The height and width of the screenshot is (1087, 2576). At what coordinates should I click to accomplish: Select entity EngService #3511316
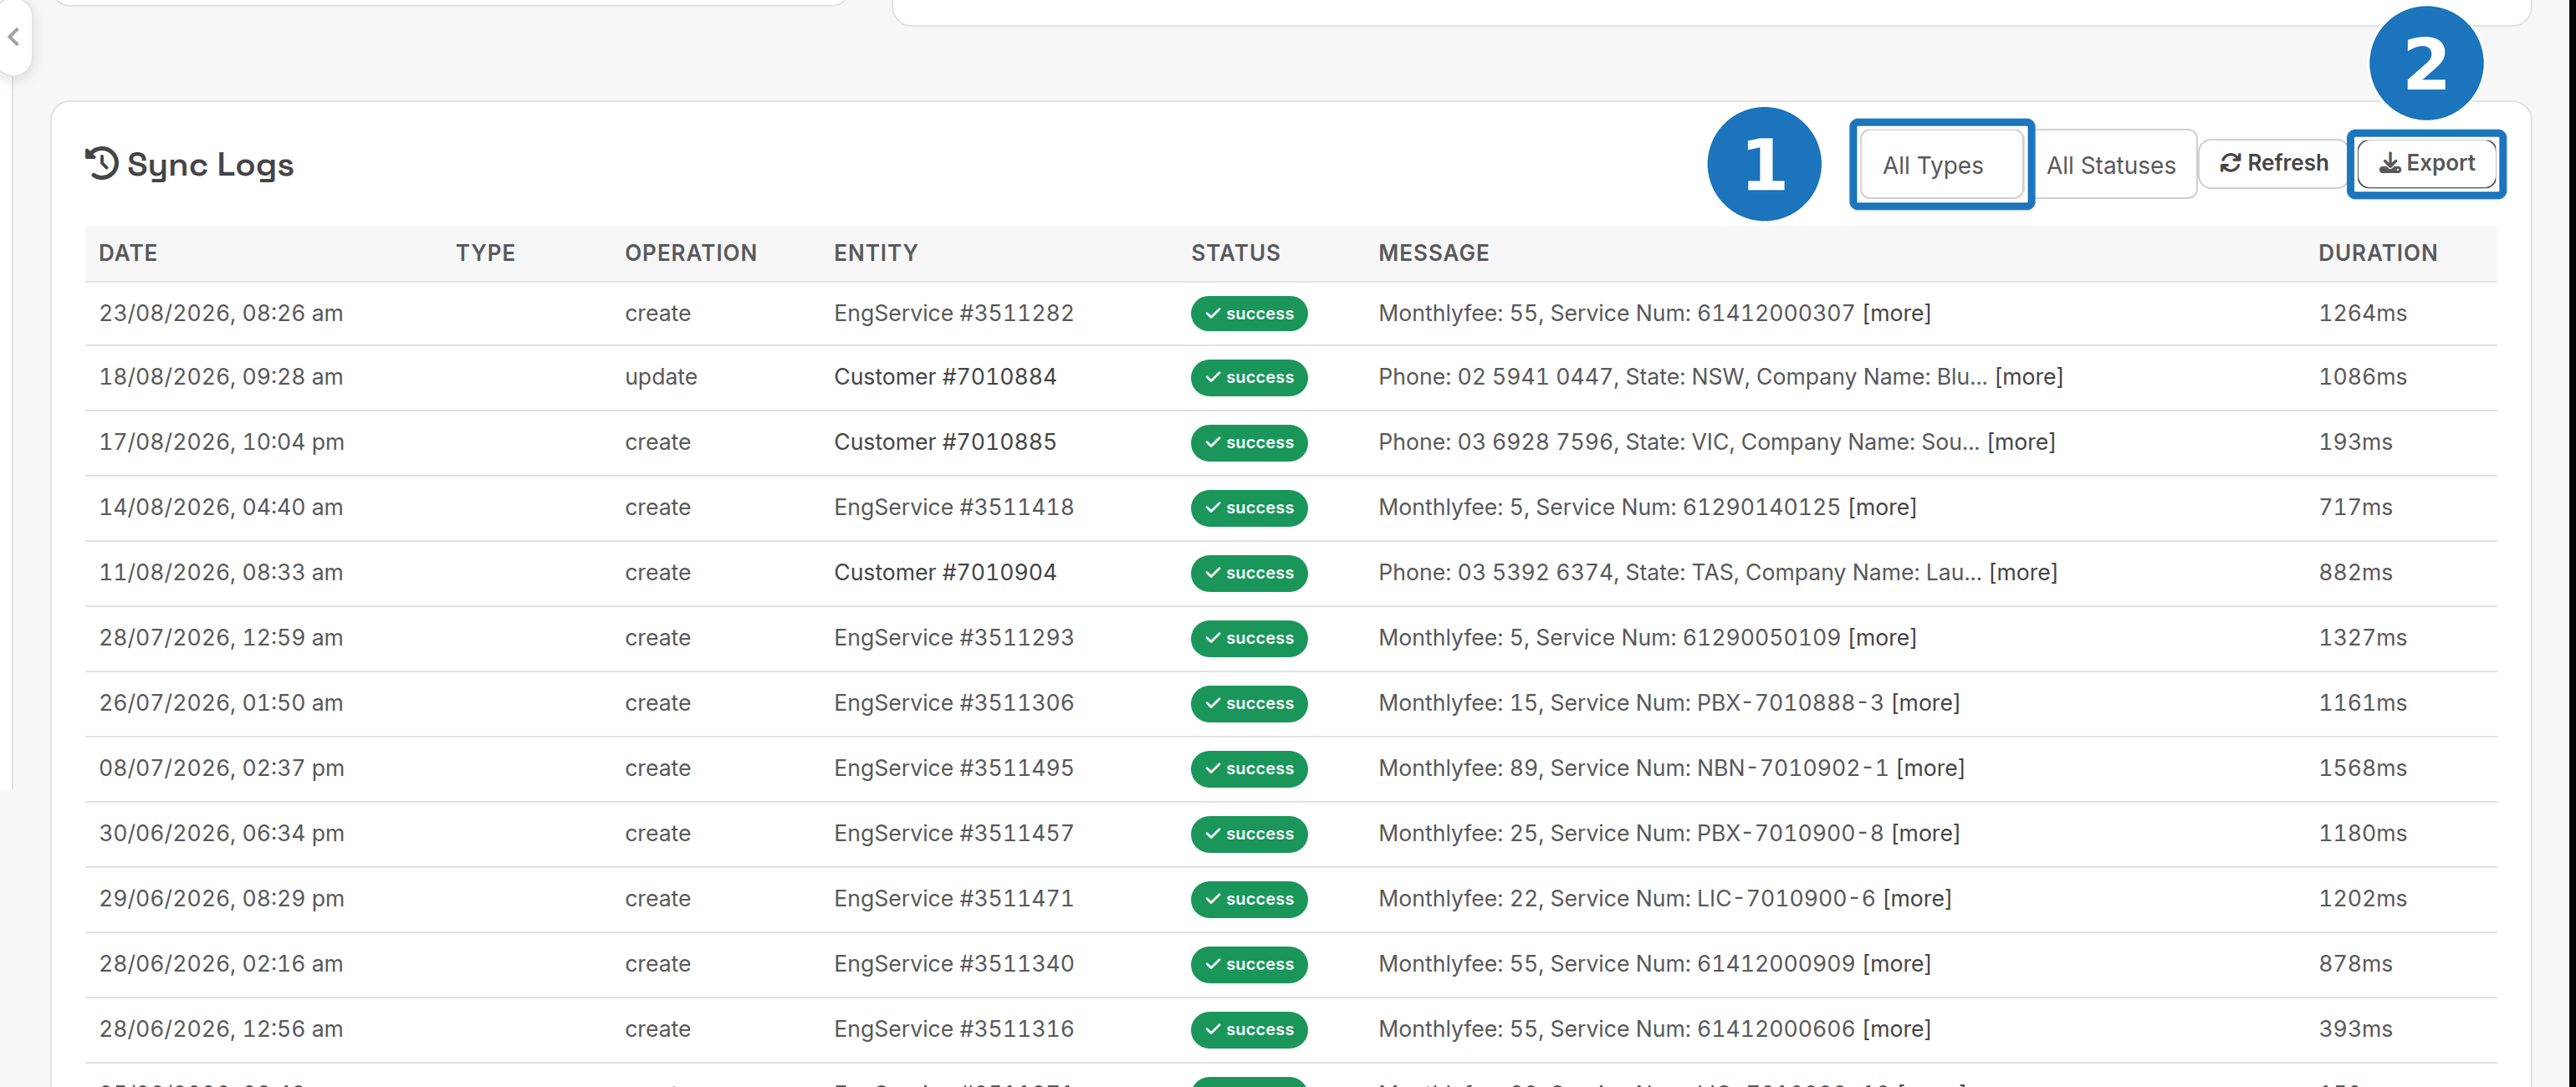(x=954, y=1029)
